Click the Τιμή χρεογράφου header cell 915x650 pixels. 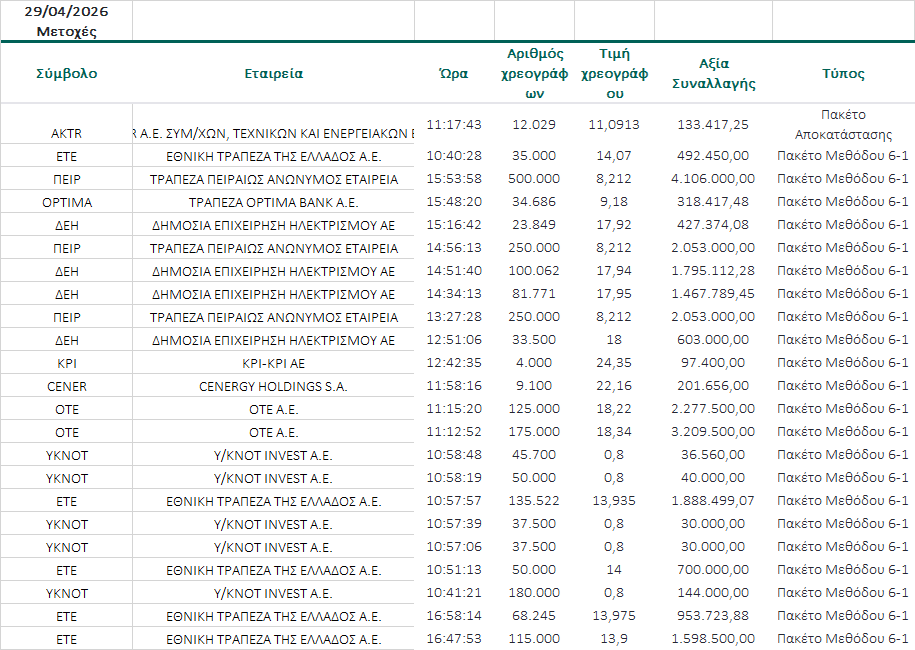coord(614,73)
